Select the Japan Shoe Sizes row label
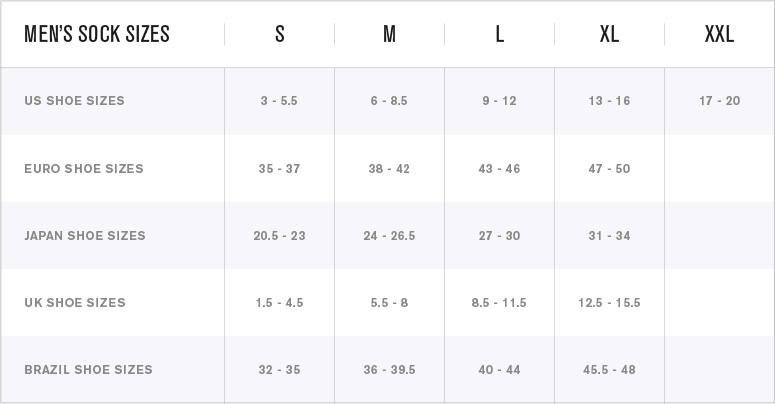The width and height of the screenshot is (775, 404). point(85,236)
